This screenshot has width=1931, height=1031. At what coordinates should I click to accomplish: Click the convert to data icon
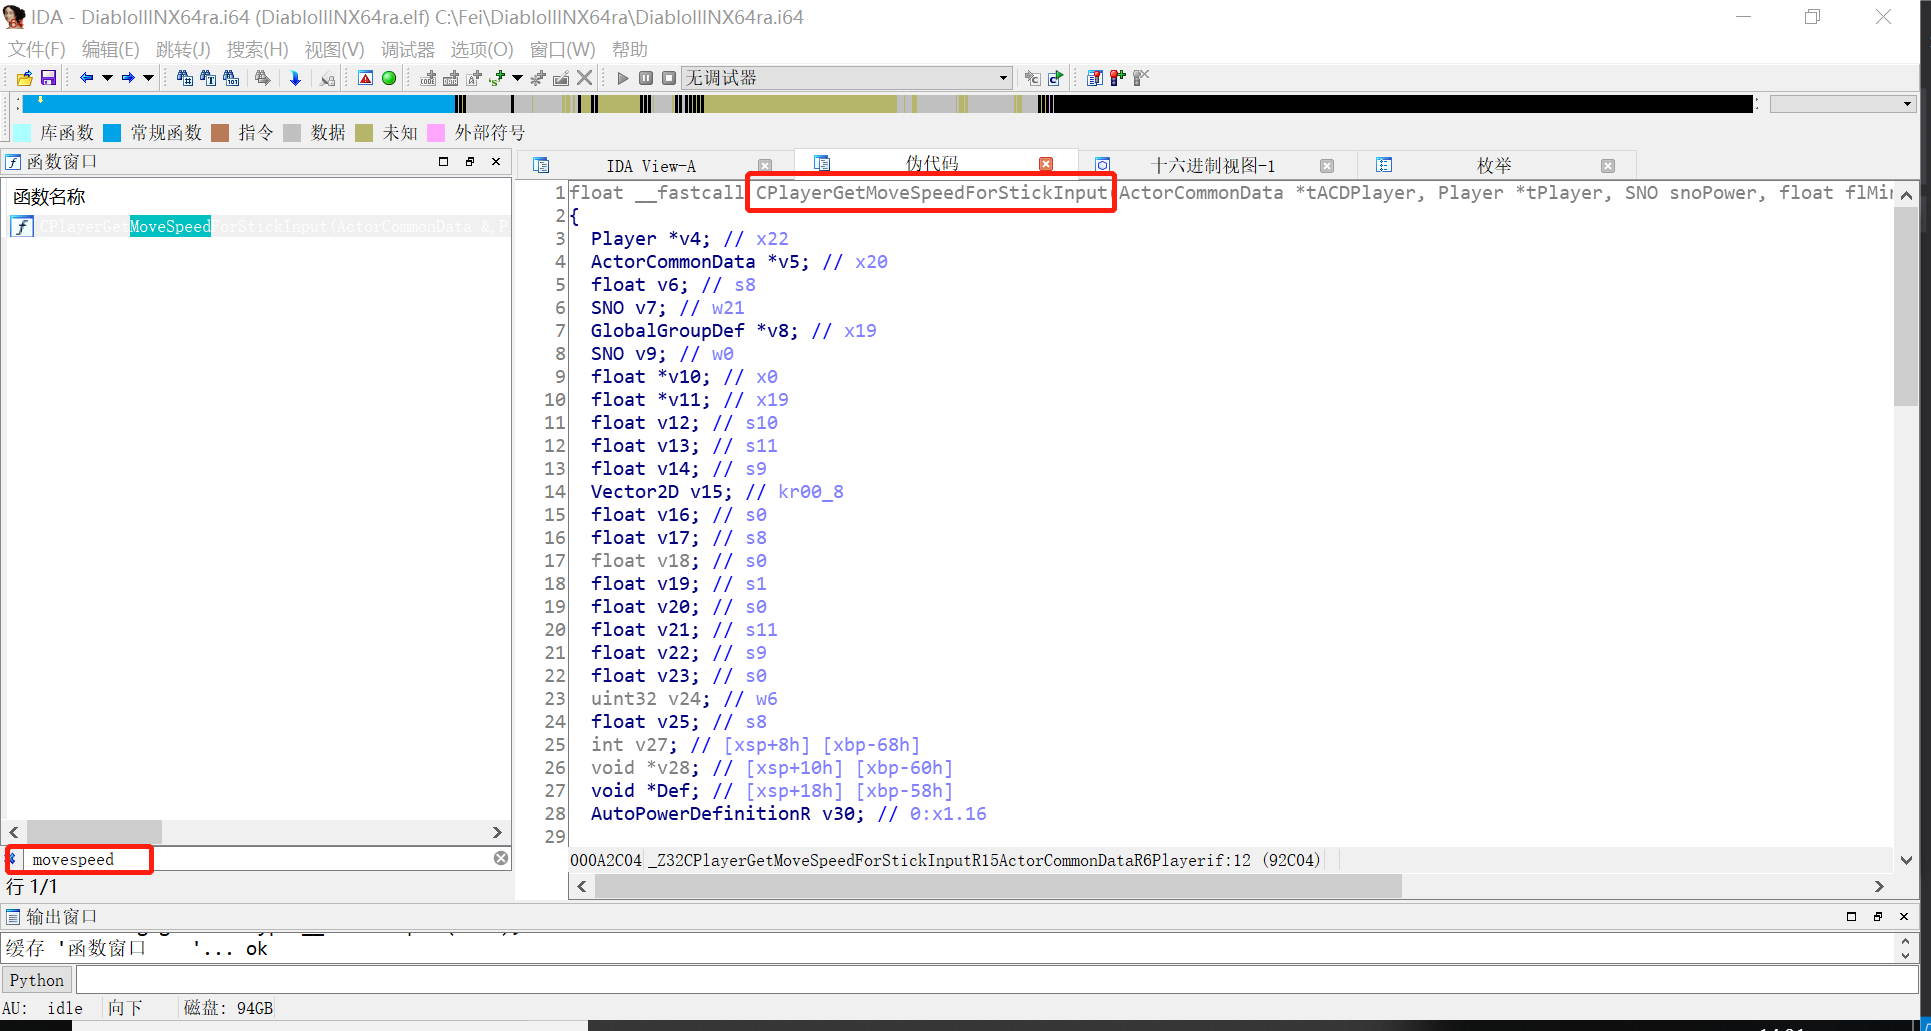(451, 78)
